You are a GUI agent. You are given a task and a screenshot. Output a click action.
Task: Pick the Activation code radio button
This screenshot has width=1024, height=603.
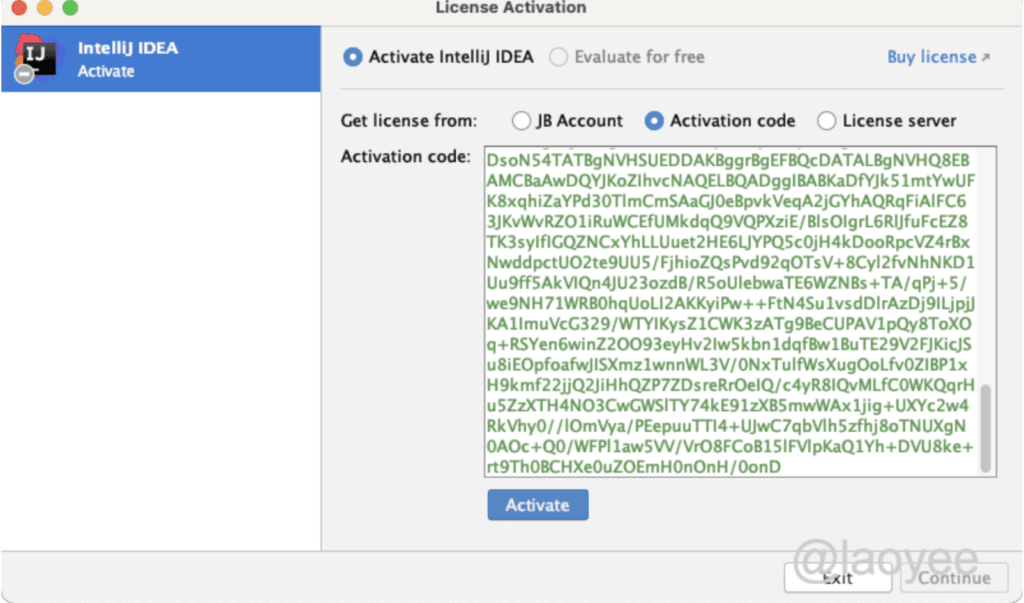(x=654, y=121)
